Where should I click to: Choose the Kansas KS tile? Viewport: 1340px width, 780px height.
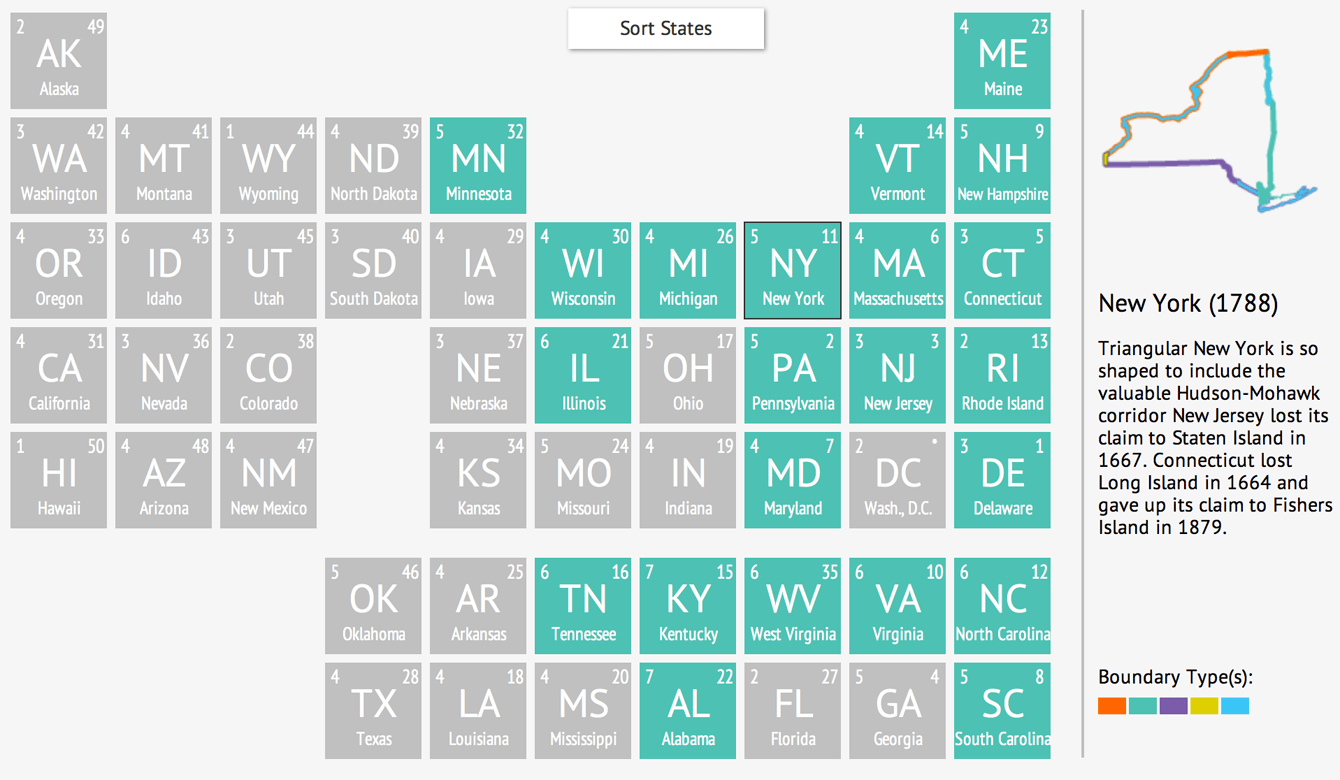pos(478,480)
